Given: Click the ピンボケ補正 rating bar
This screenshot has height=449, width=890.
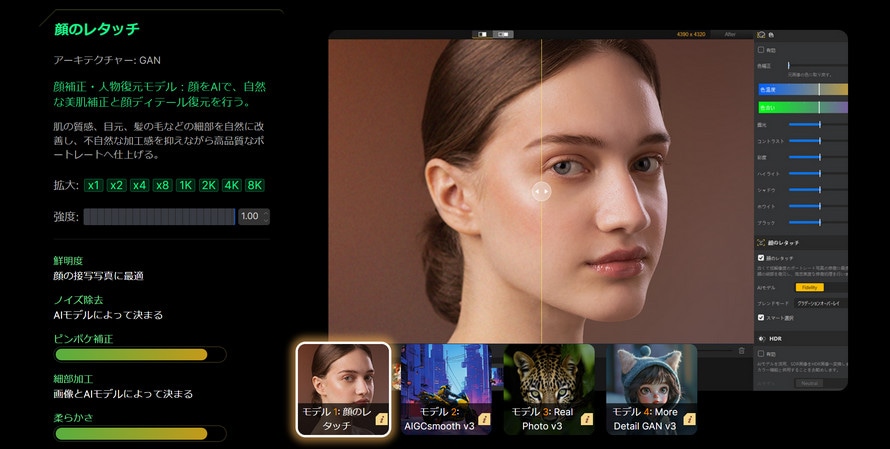Looking at the screenshot, I should click(x=140, y=355).
